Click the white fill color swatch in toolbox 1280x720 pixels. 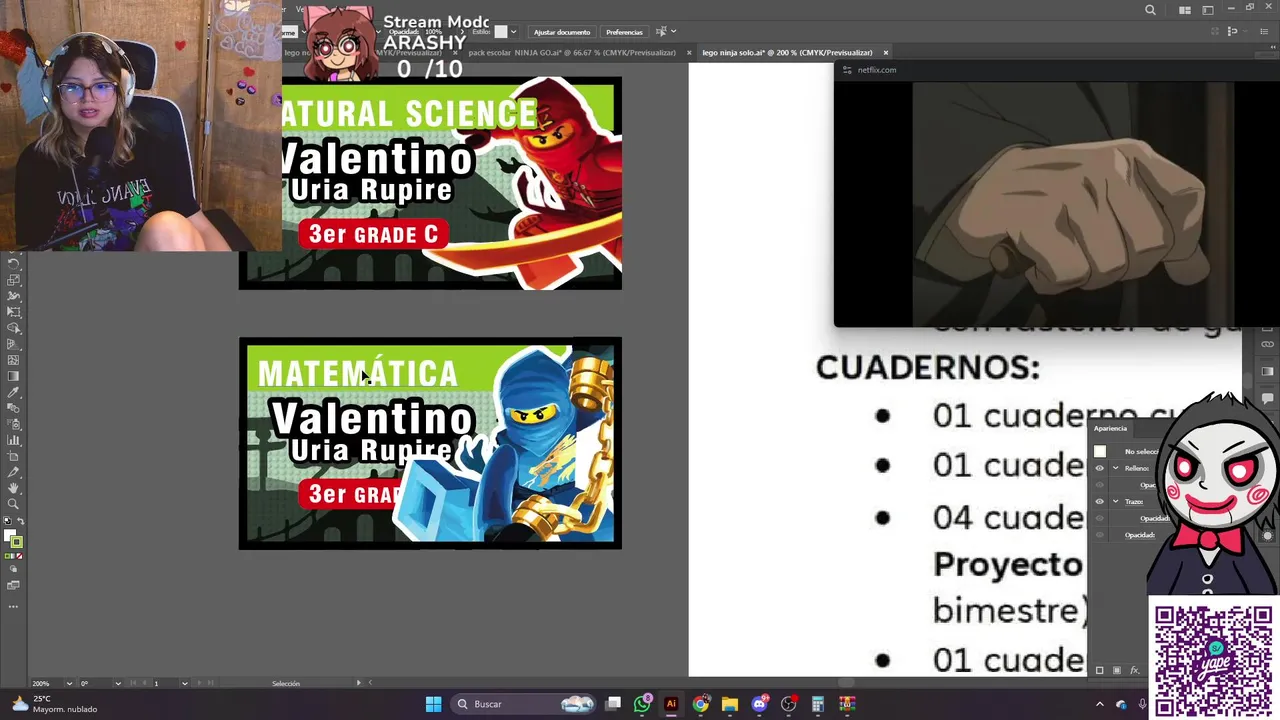coord(8,532)
